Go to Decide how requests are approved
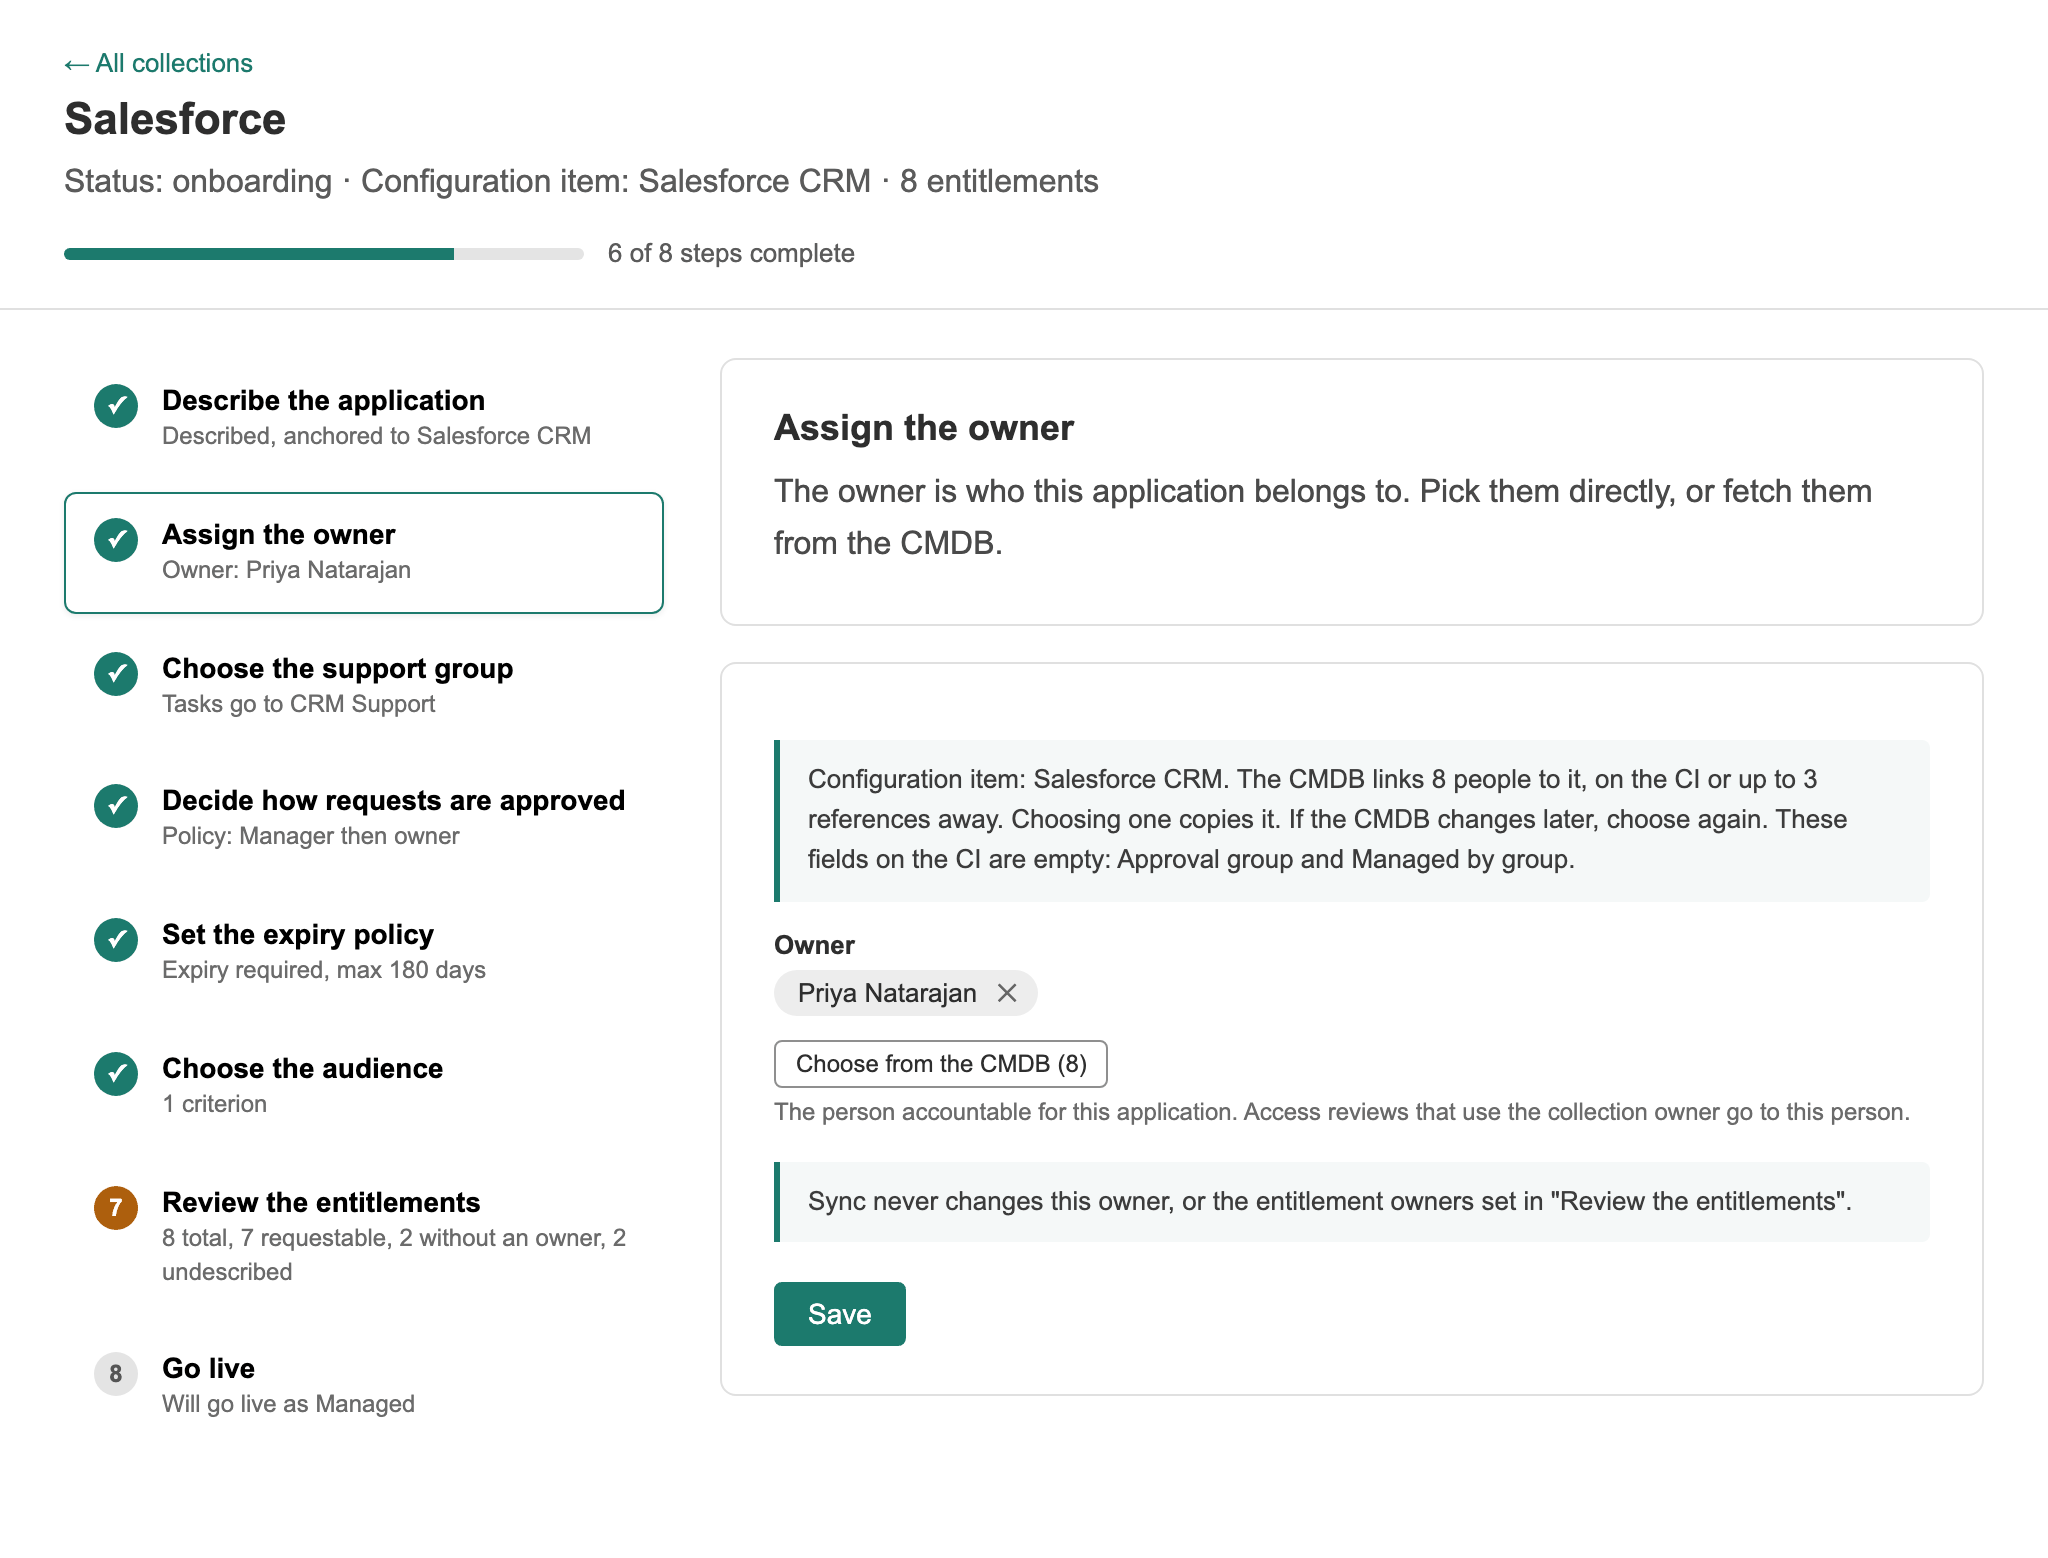Image resolution: width=2048 pixels, height=1558 pixels. 364,818
